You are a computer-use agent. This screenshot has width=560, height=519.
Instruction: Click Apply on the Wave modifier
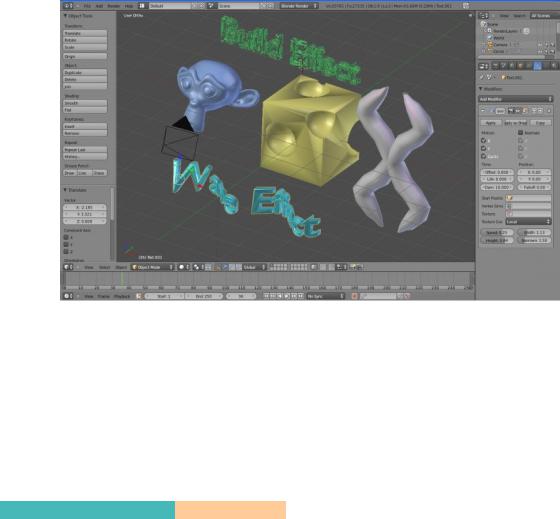coord(490,123)
